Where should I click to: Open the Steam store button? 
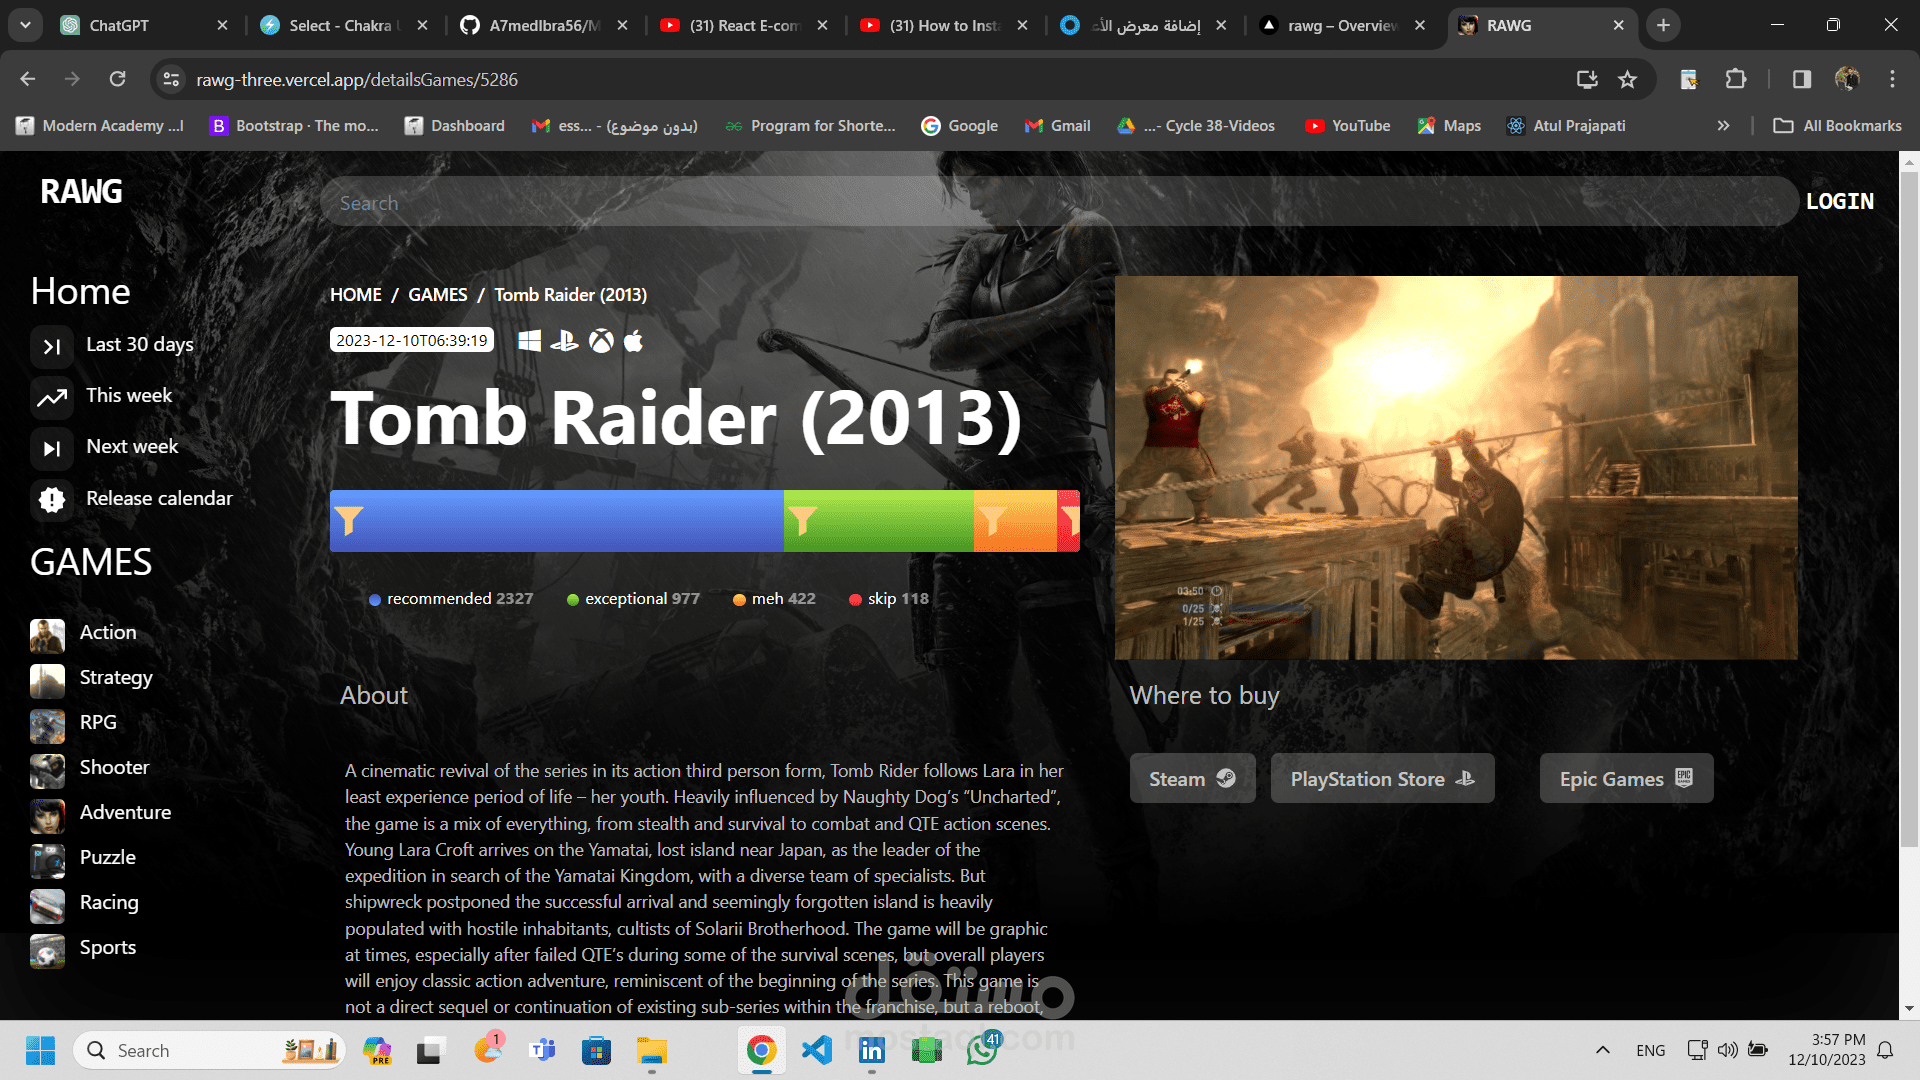pyautogui.click(x=1192, y=779)
